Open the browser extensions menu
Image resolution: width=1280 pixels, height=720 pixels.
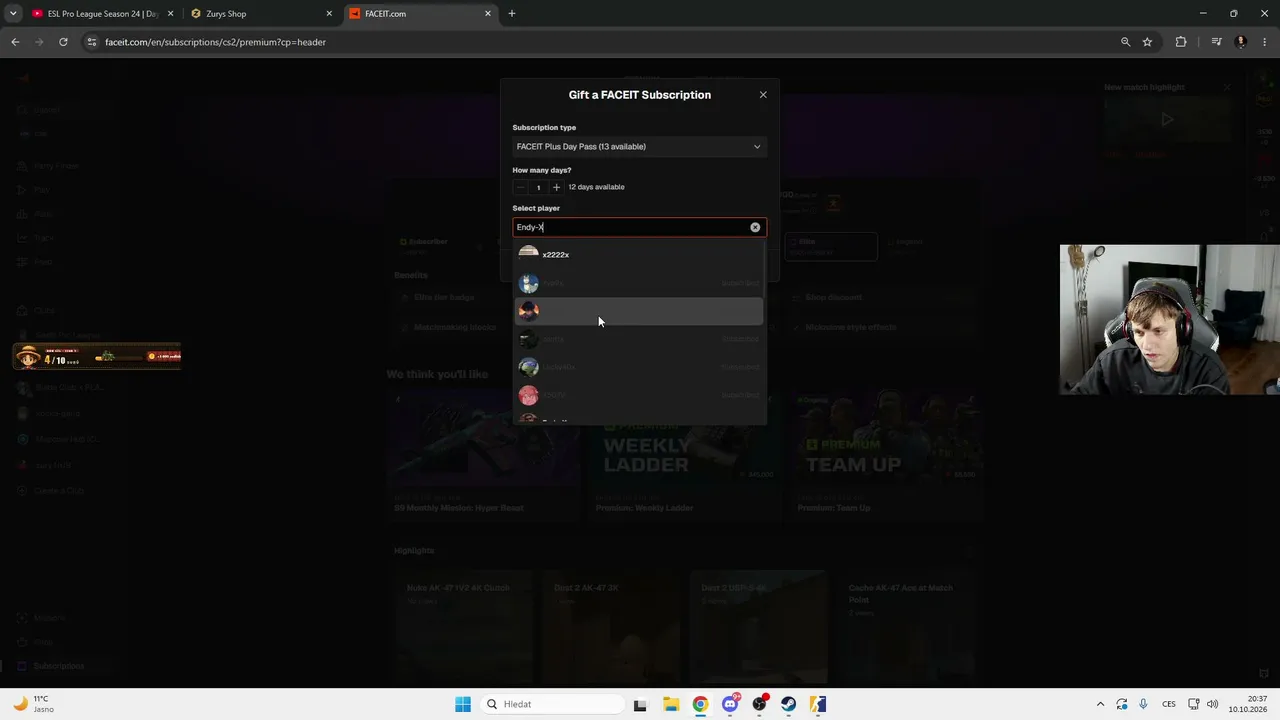[x=1181, y=42]
